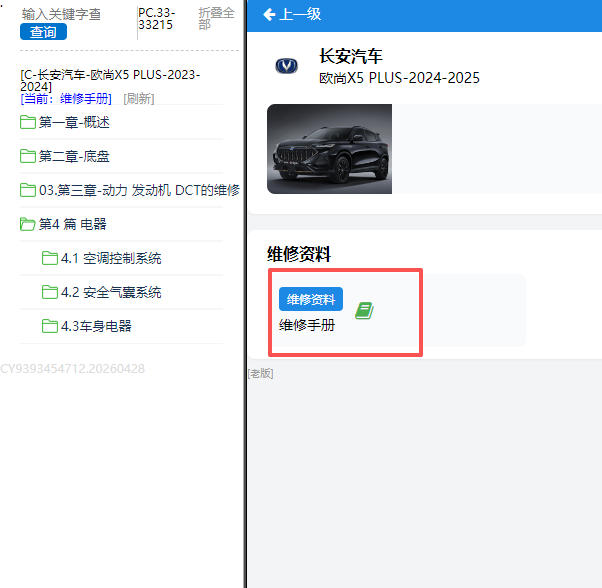The height and width of the screenshot is (588, 602).
Task: Click the PC.33-33215 text
Action: [x=156, y=18]
